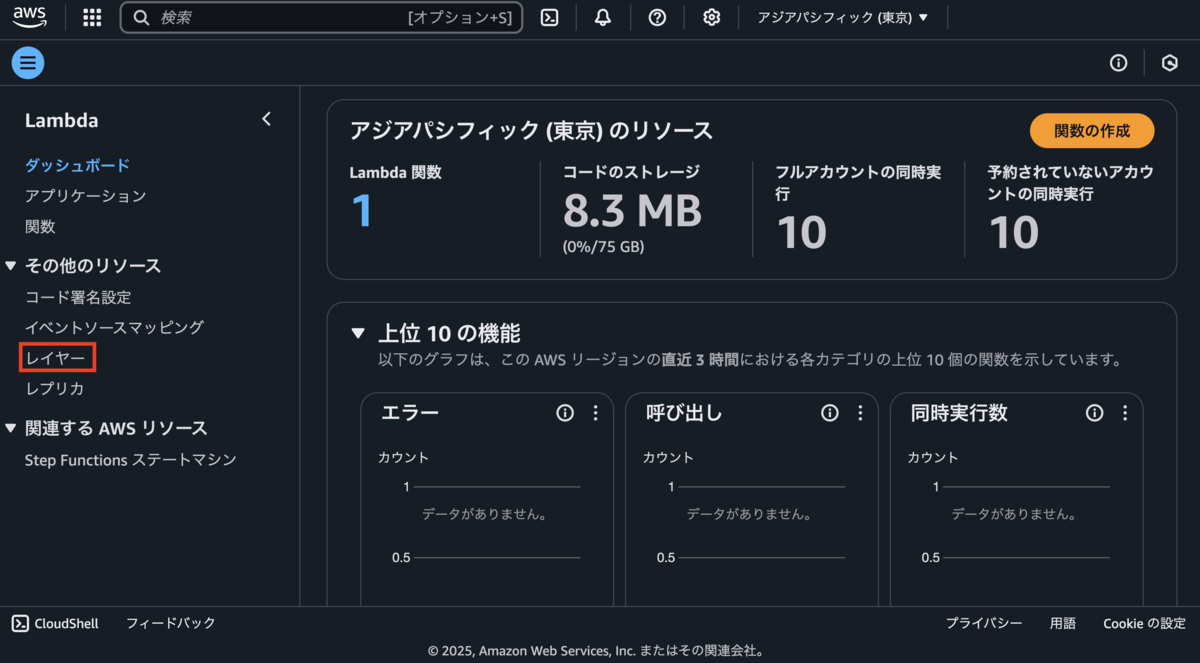Image resolution: width=1200 pixels, height=663 pixels.
Task: Click the 関数の作成 button
Action: (x=1092, y=131)
